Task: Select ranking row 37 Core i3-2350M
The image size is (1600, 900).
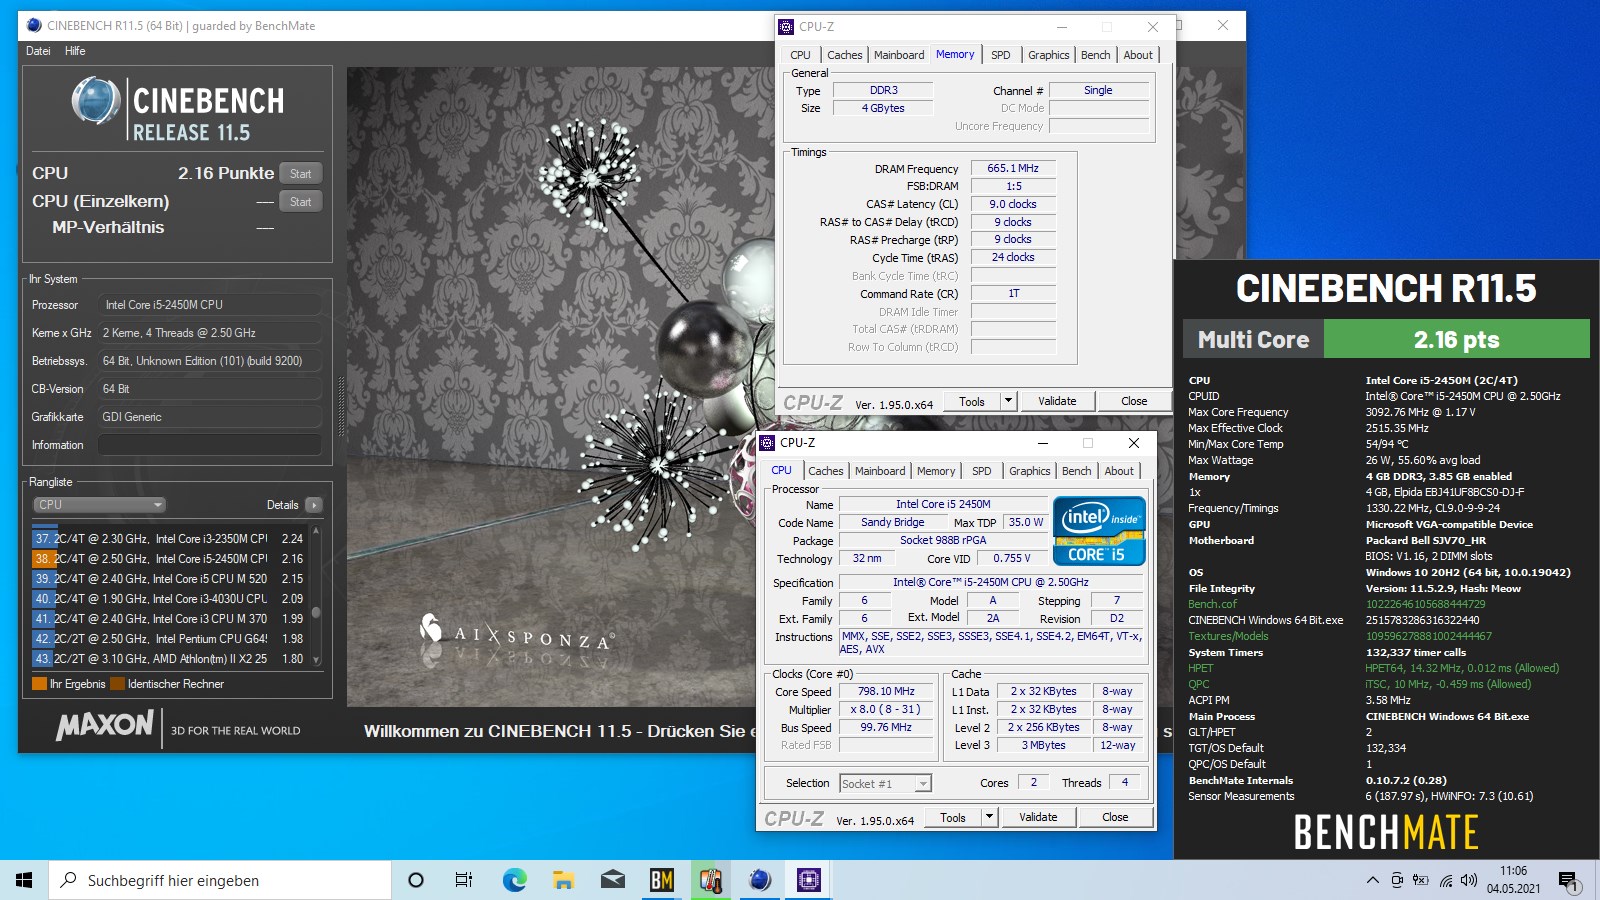Action: tap(168, 538)
